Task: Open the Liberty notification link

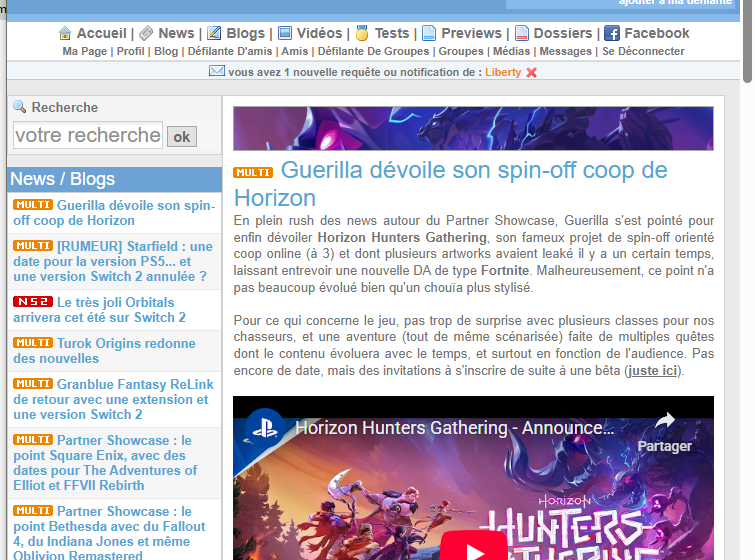Action: tap(503, 72)
